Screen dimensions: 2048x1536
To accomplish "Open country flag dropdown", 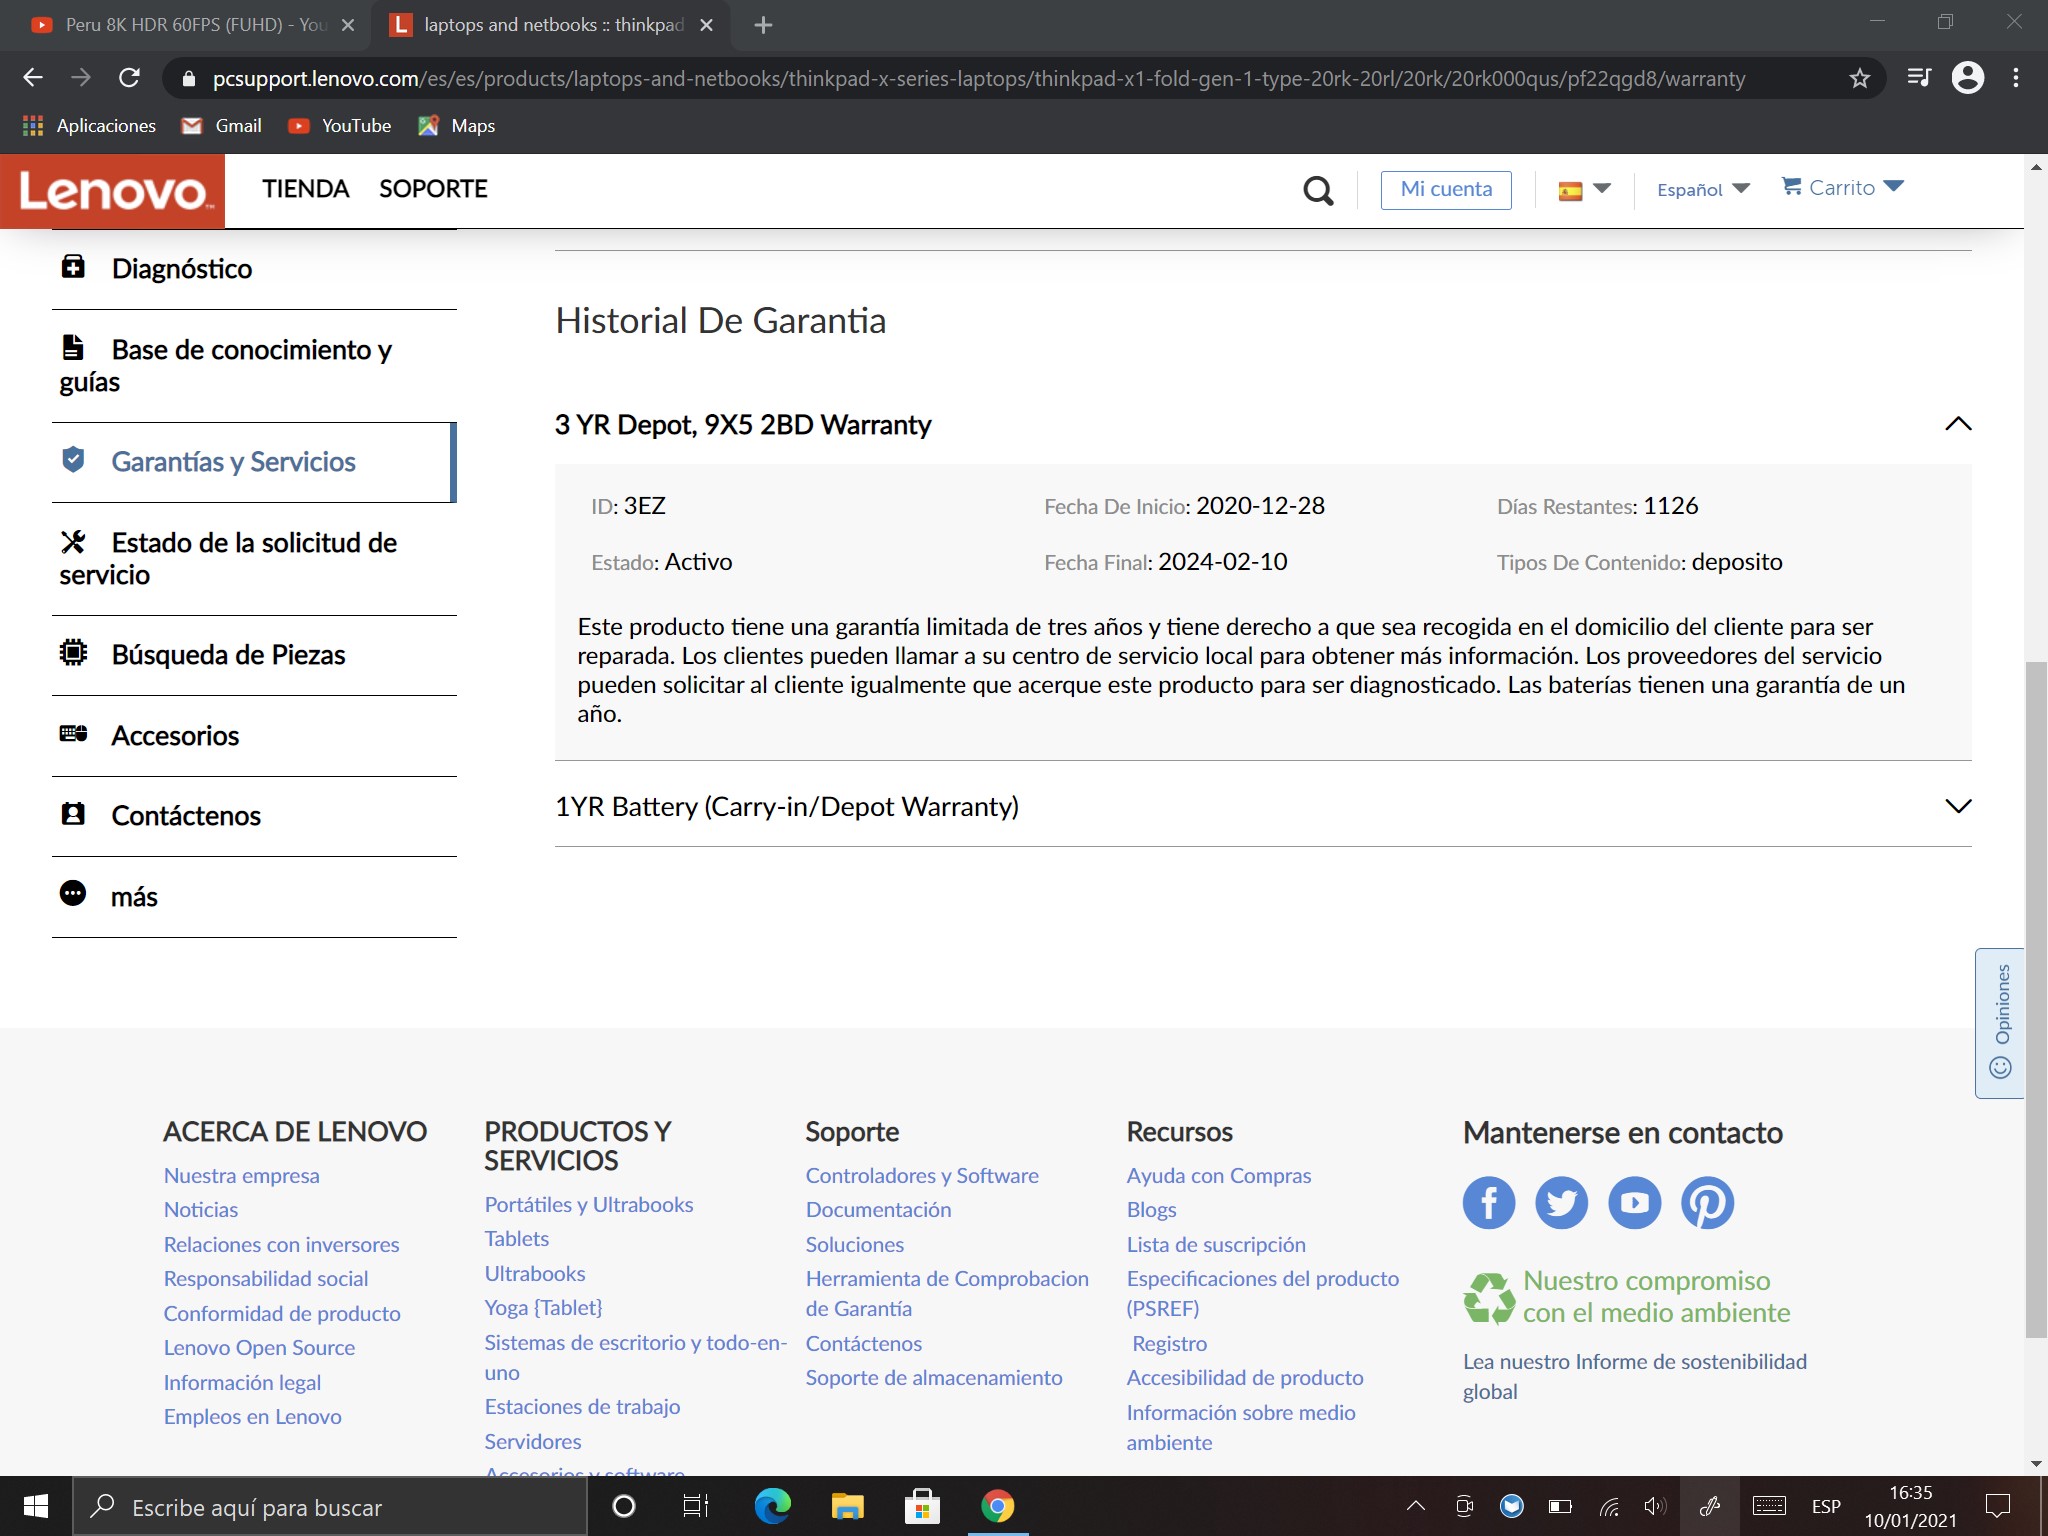I will [x=1584, y=190].
